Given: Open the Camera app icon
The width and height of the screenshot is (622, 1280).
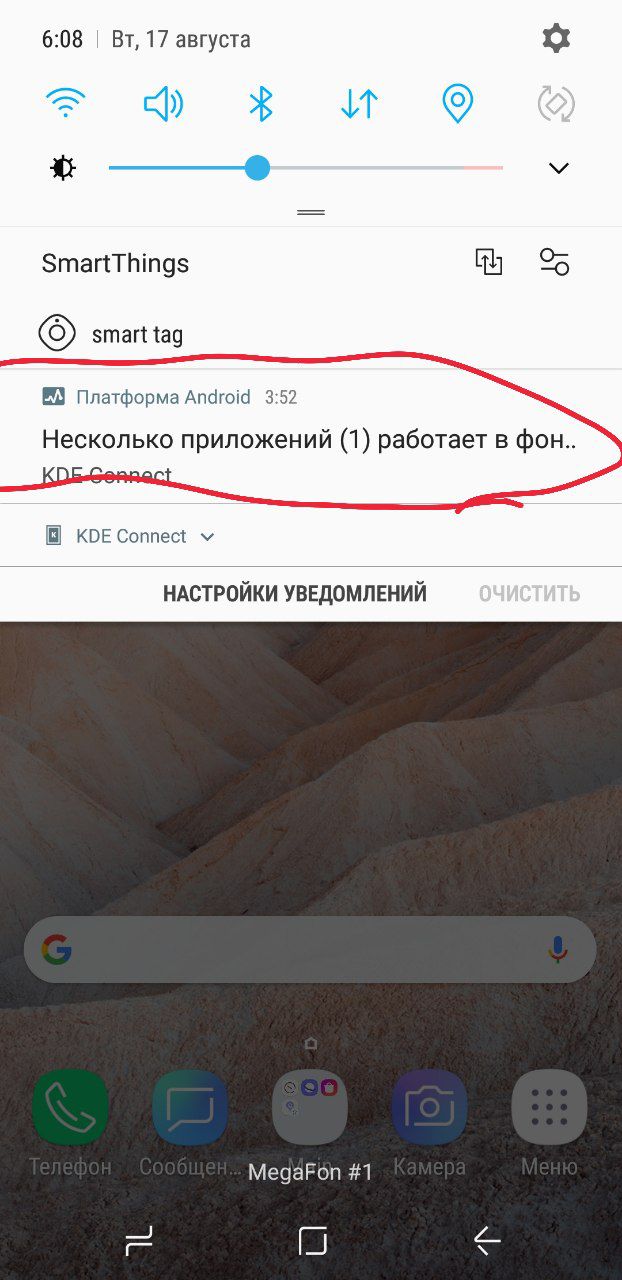Looking at the screenshot, I should [429, 1107].
